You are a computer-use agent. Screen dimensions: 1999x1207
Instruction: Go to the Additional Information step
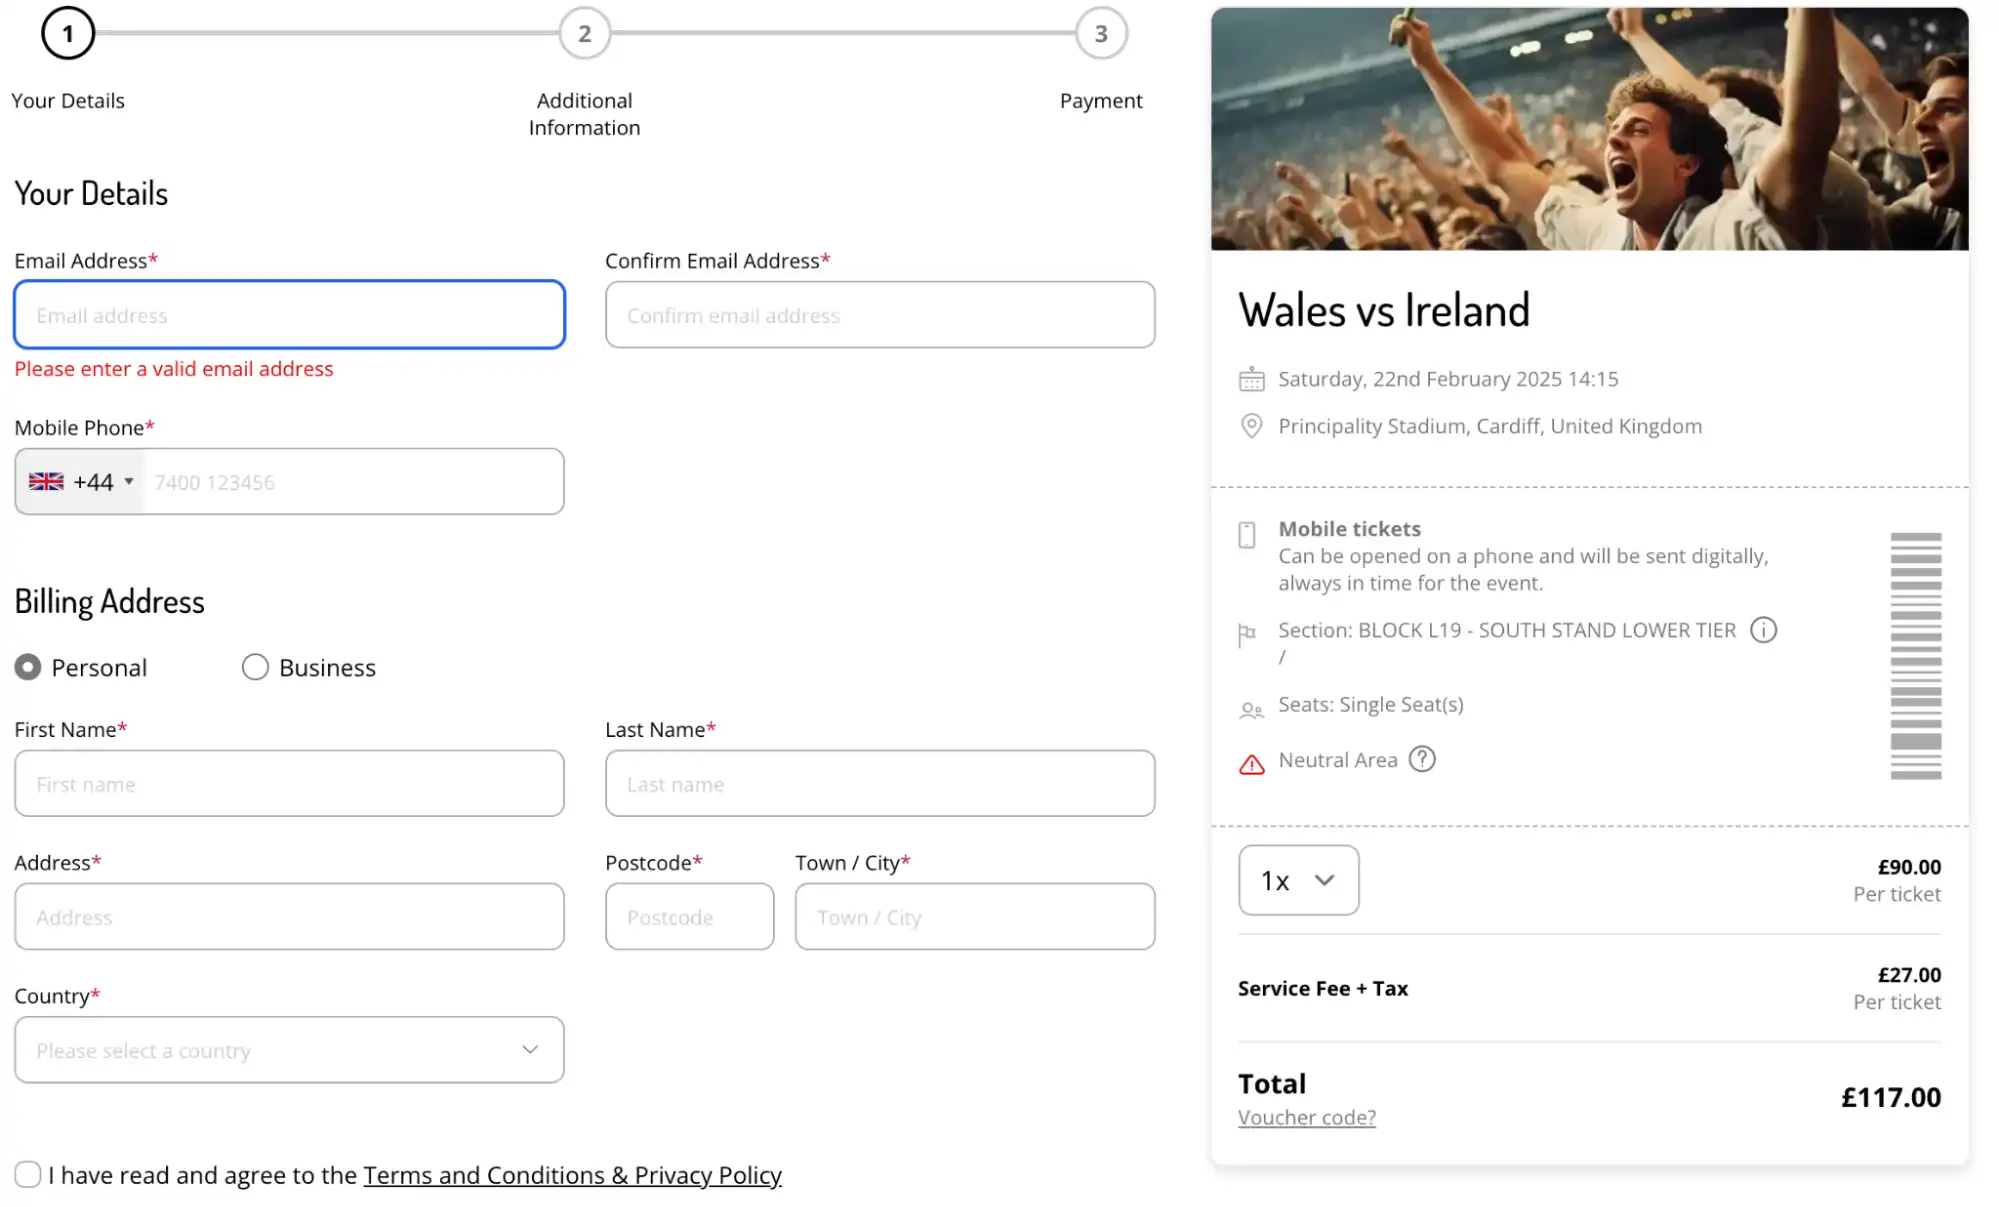pyautogui.click(x=584, y=33)
